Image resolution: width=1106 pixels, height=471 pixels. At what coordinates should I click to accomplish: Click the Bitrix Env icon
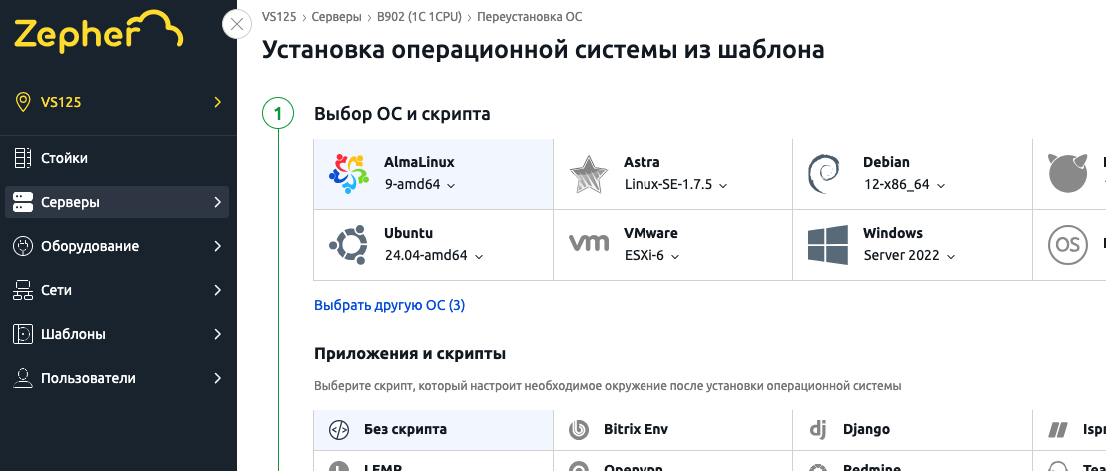click(578, 430)
